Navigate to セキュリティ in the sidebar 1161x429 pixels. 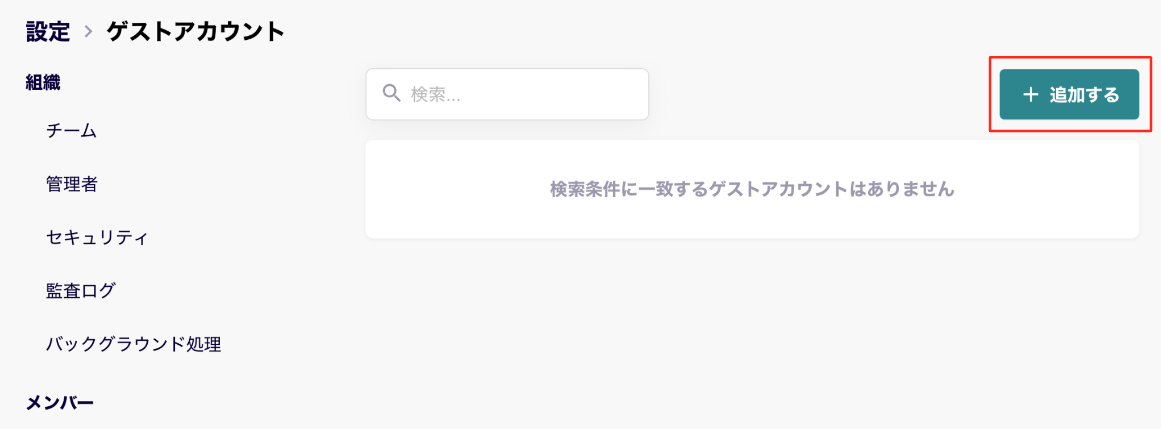coord(97,238)
